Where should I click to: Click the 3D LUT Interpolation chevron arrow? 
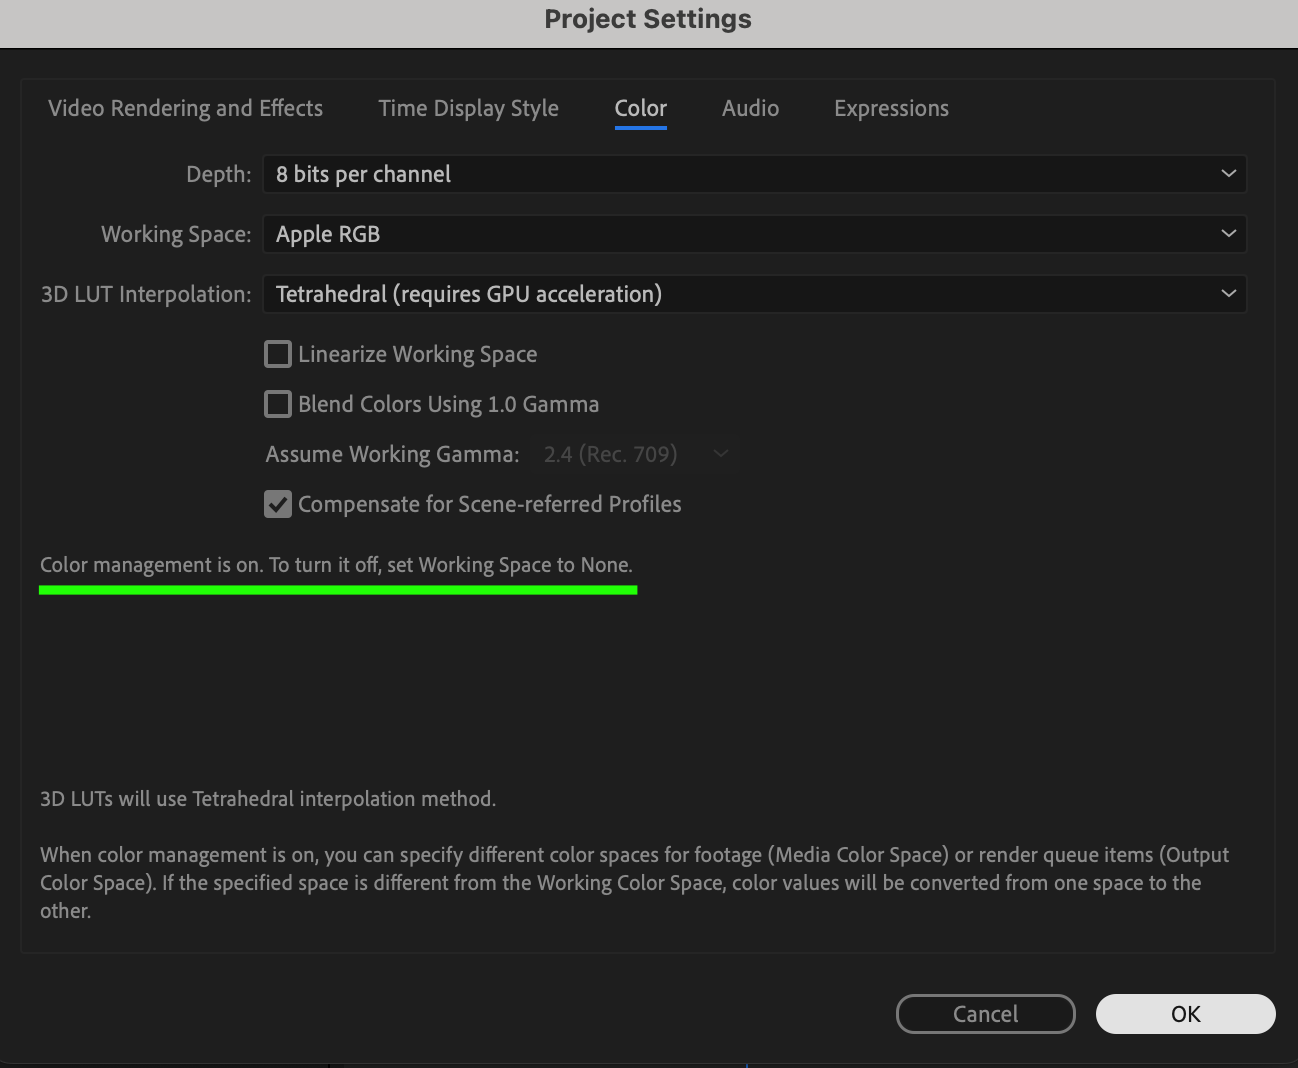click(1228, 294)
